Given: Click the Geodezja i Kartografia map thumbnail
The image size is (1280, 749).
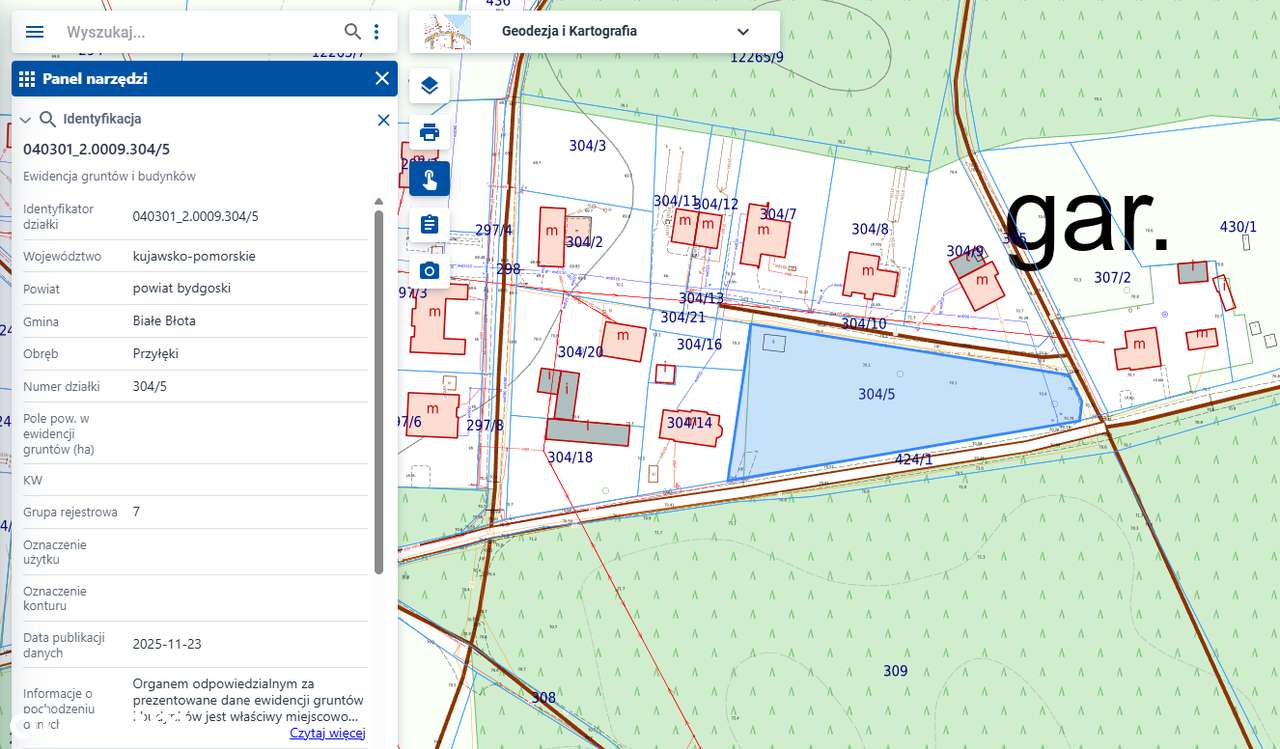Looking at the screenshot, I should tap(447, 31).
